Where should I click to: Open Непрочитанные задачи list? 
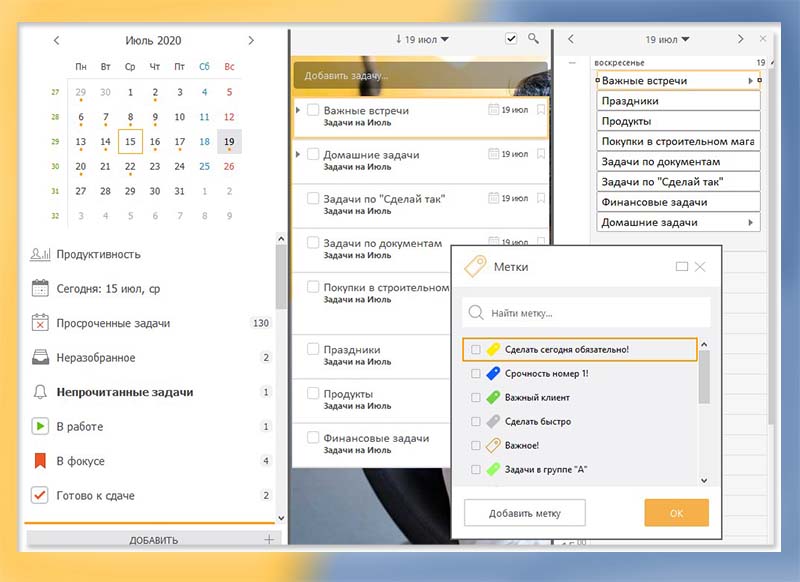(125, 392)
